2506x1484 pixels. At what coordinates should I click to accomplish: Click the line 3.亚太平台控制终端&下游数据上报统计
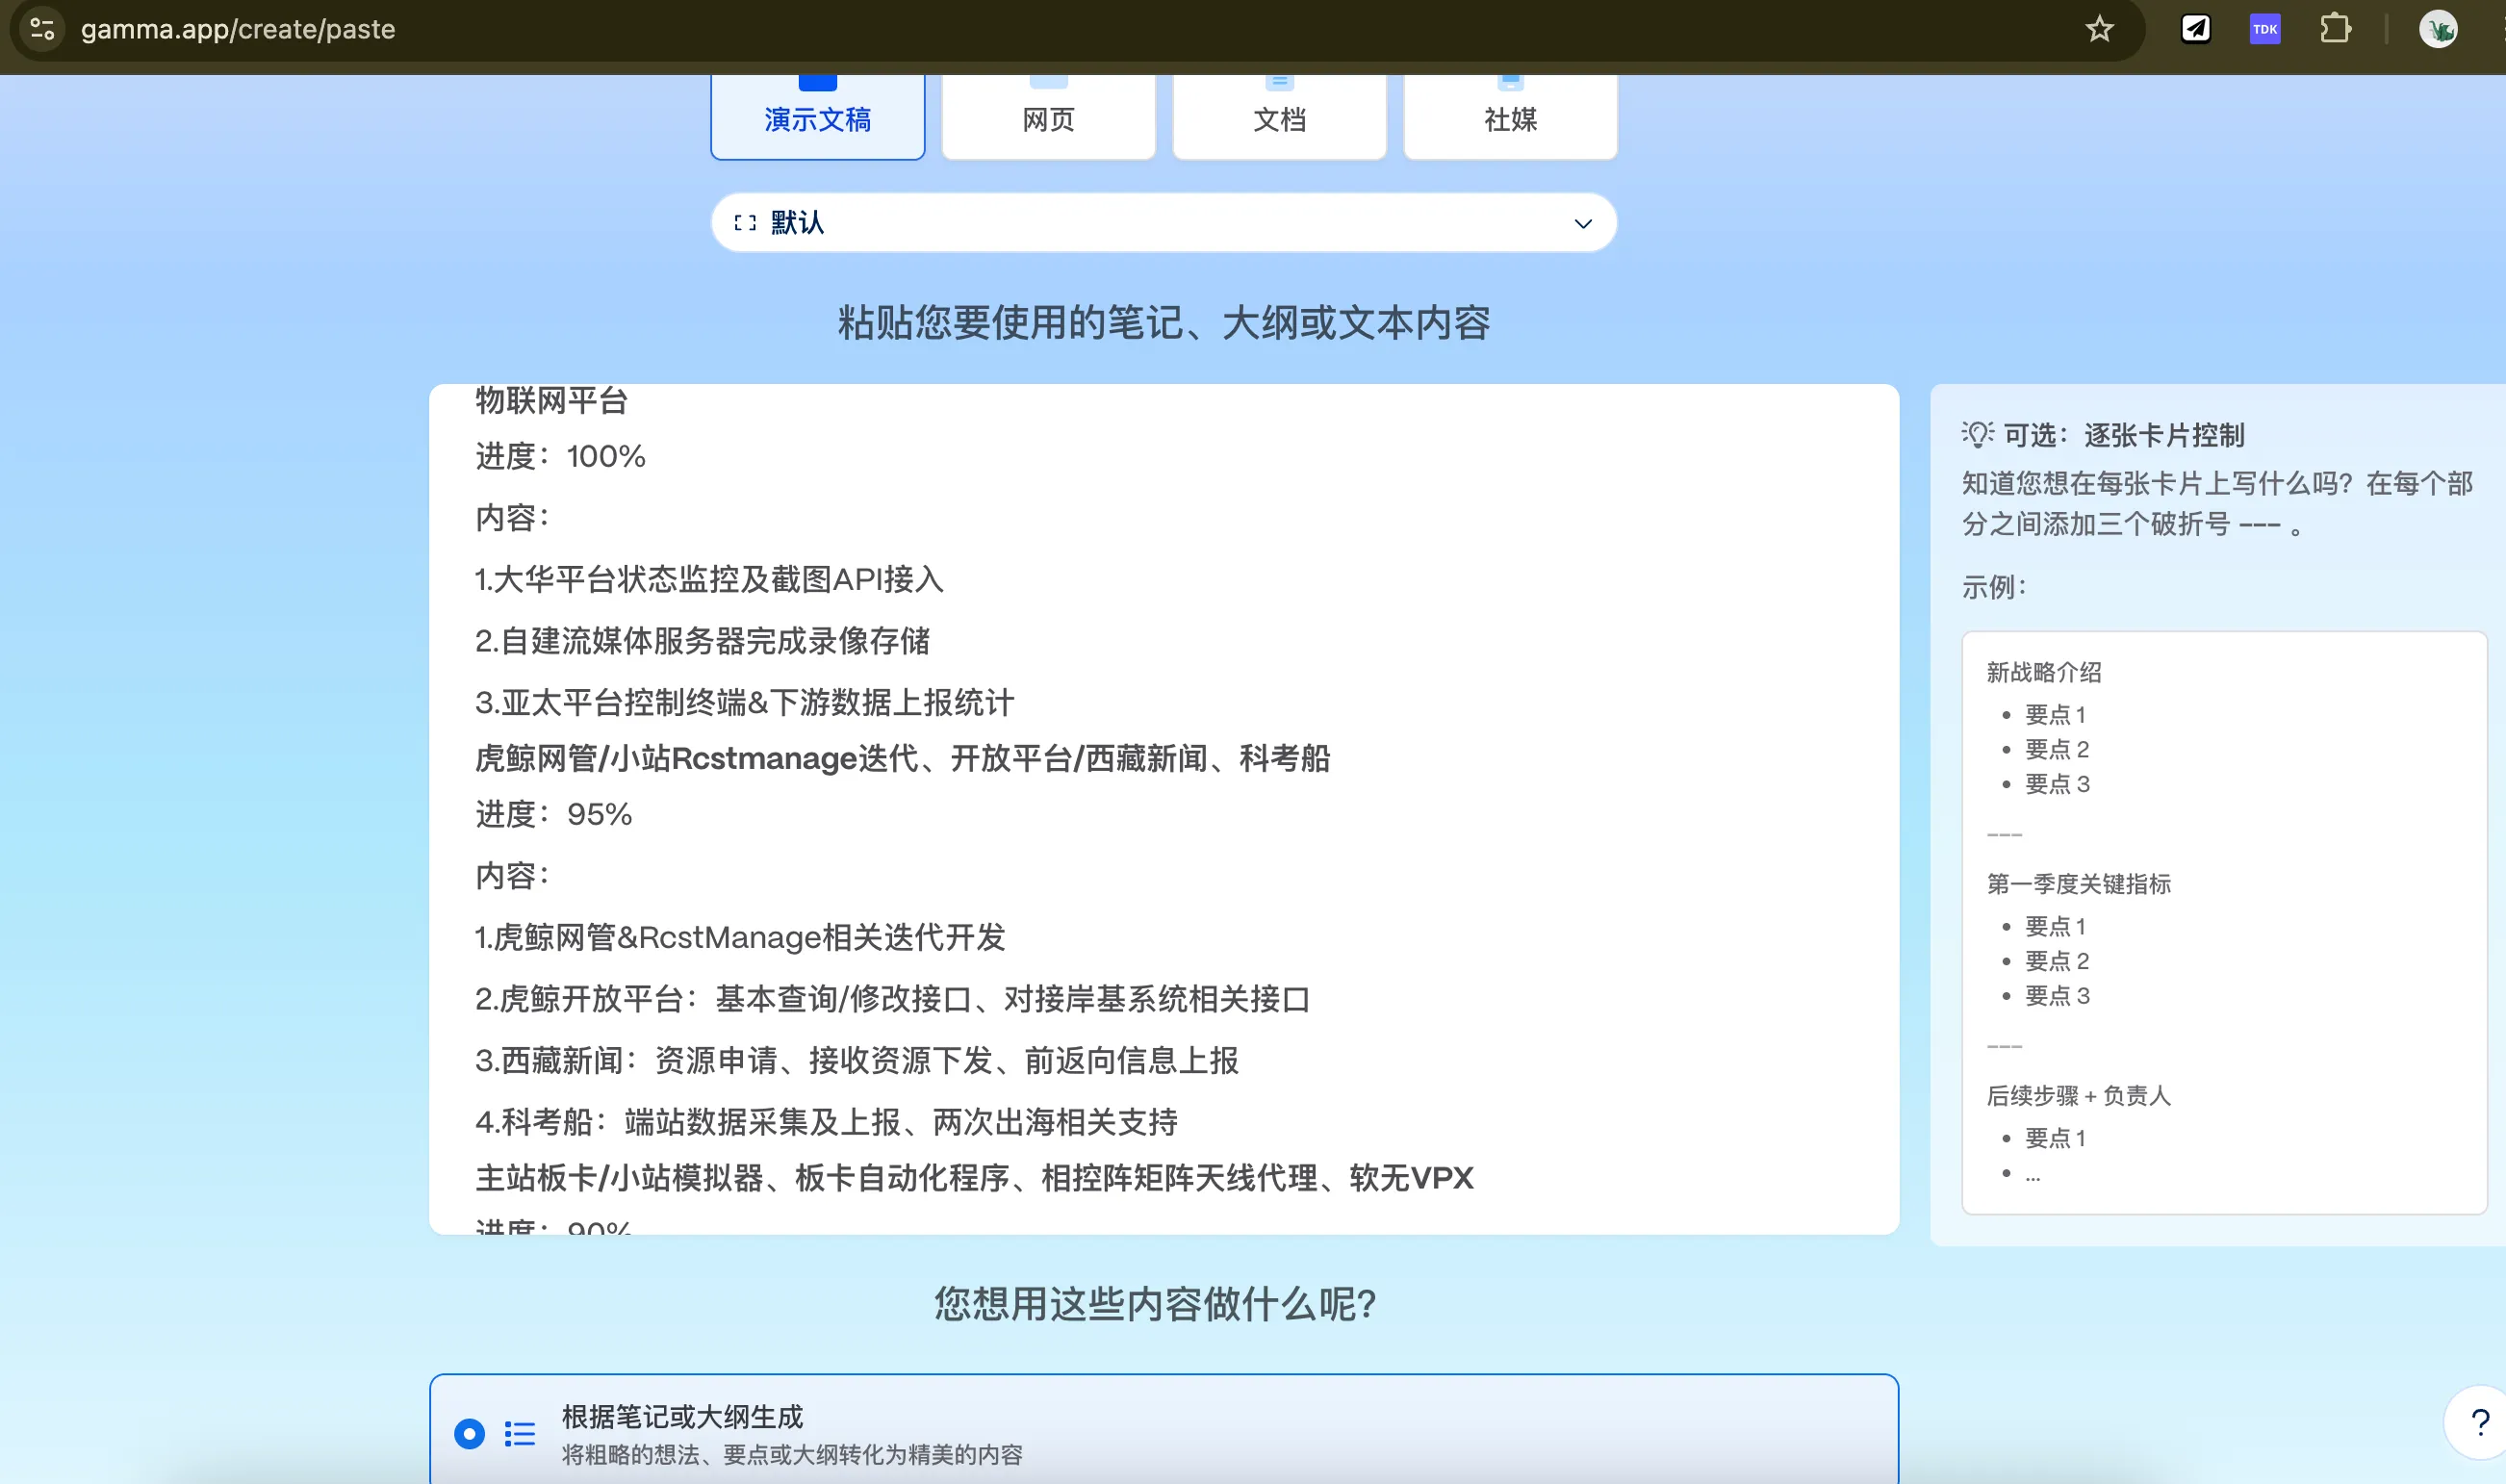[x=744, y=702]
